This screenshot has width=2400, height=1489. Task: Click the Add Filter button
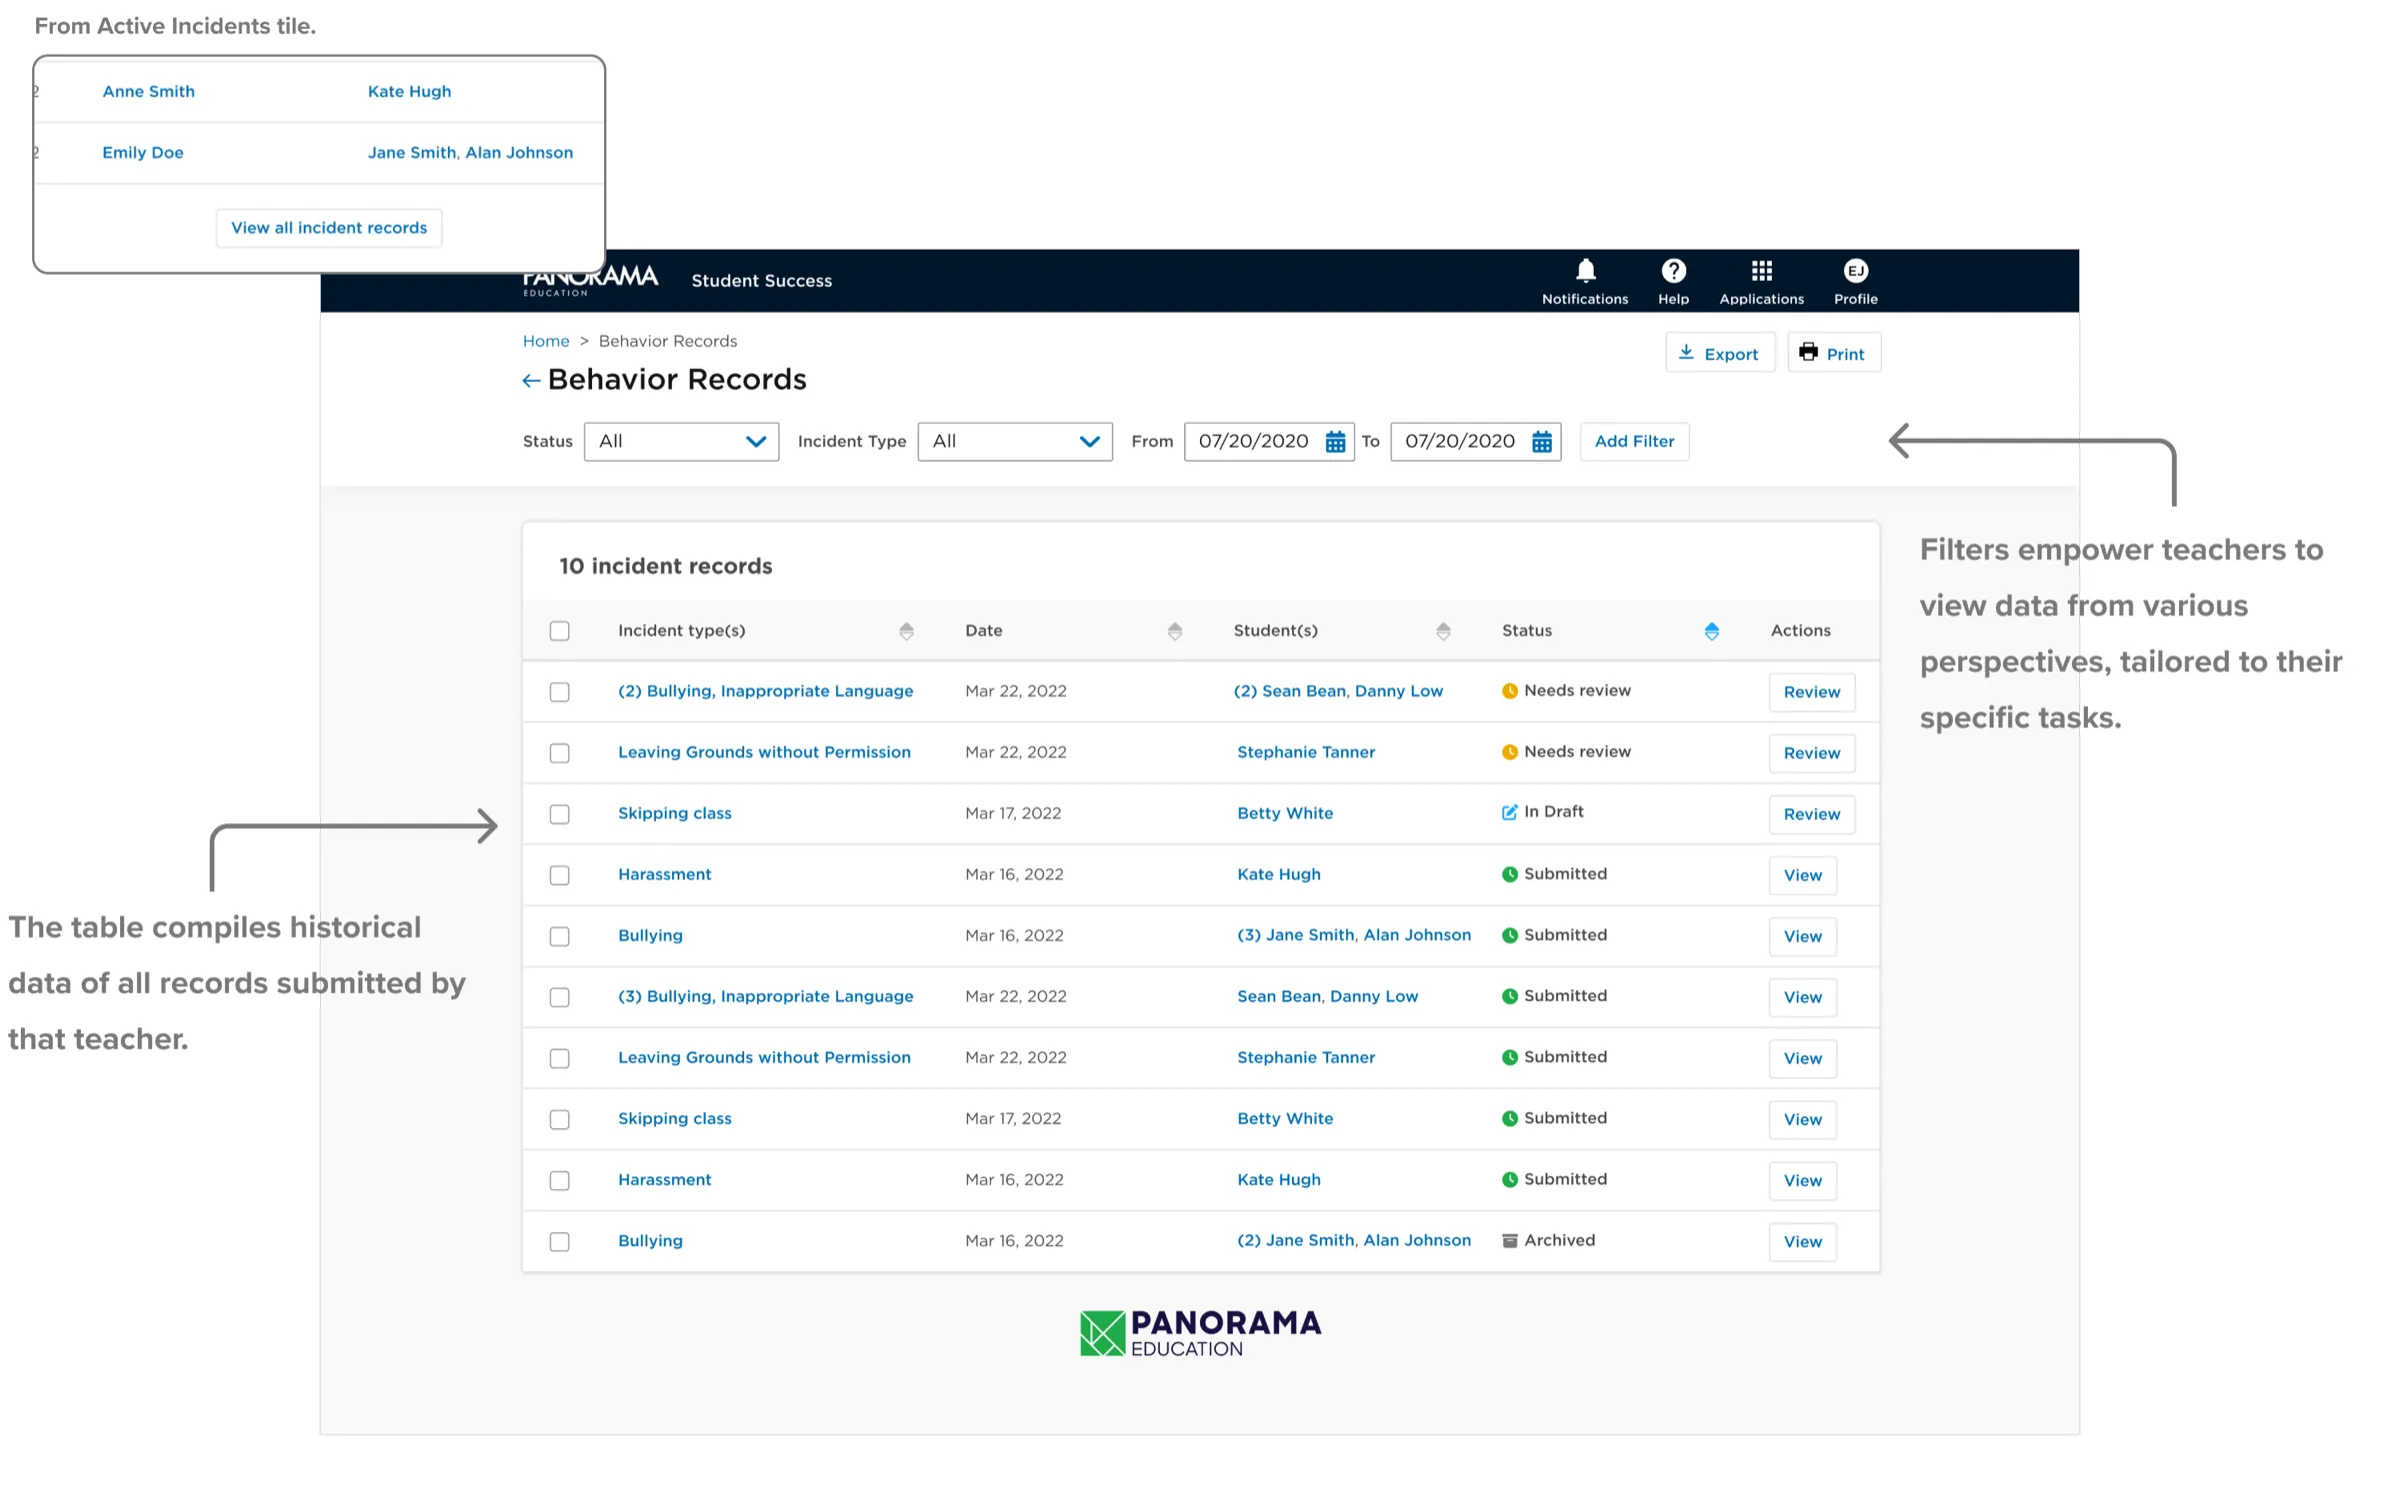1633,441
